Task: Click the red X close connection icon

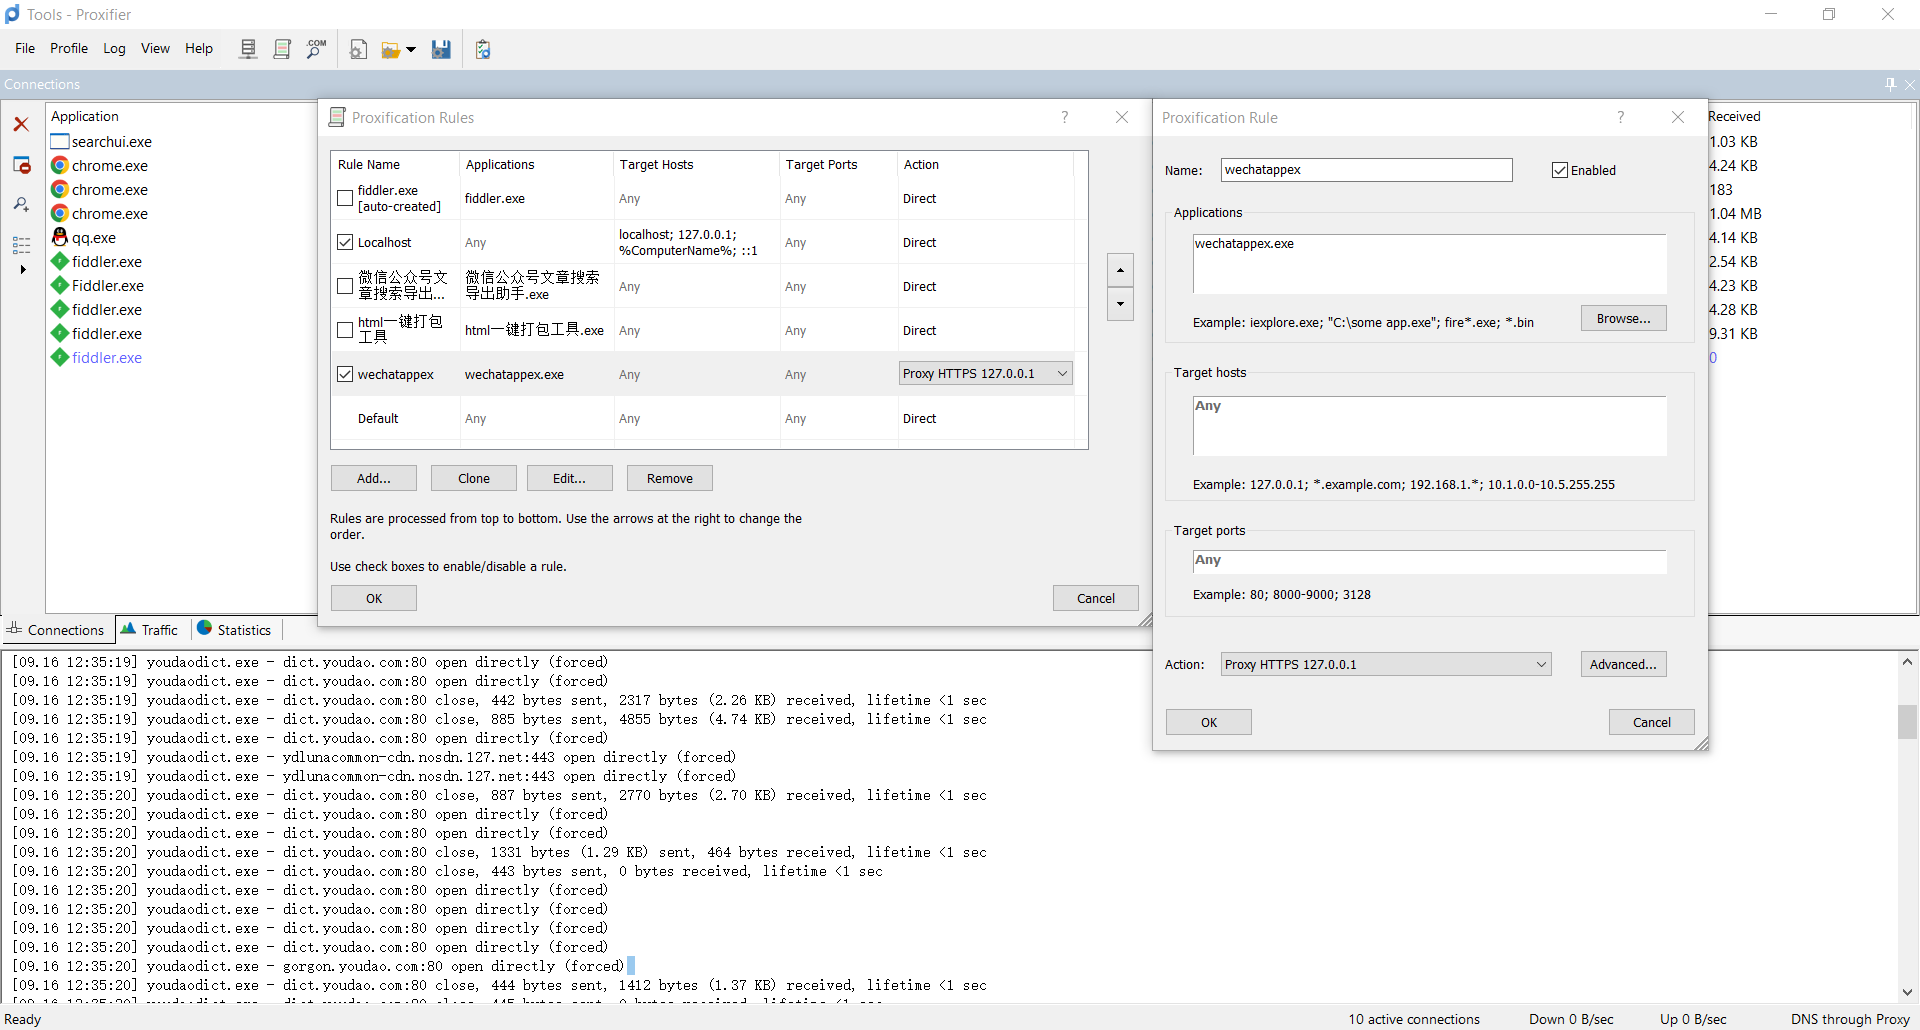Action: coord(21,124)
